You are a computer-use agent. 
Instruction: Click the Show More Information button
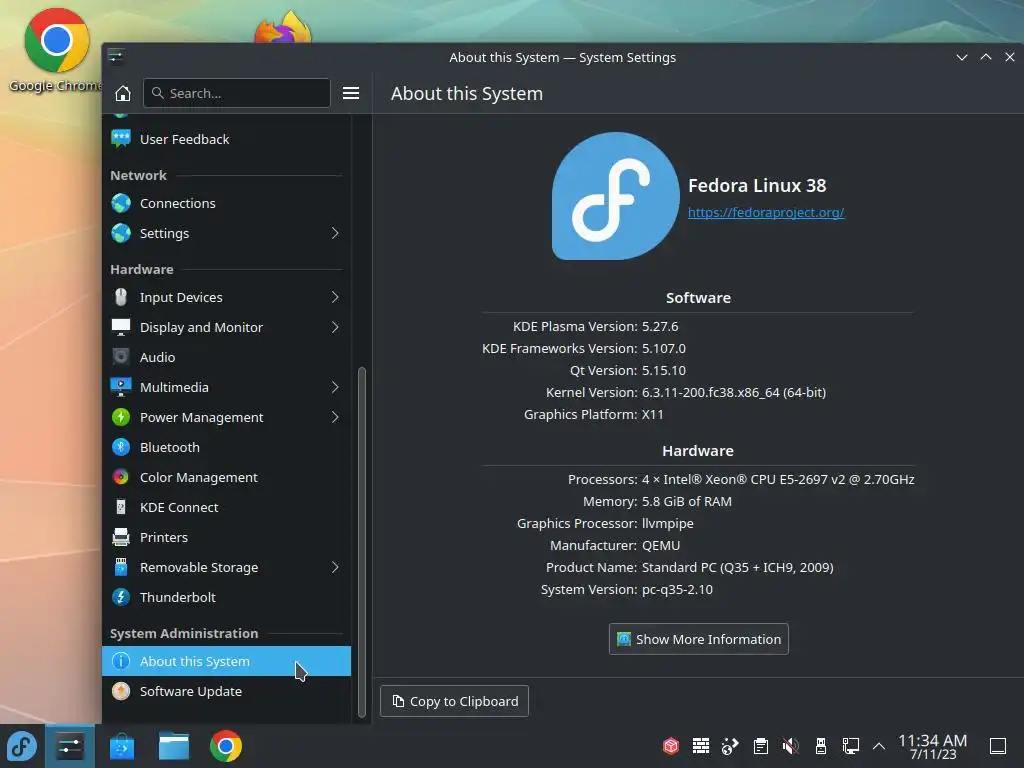(x=699, y=639)
